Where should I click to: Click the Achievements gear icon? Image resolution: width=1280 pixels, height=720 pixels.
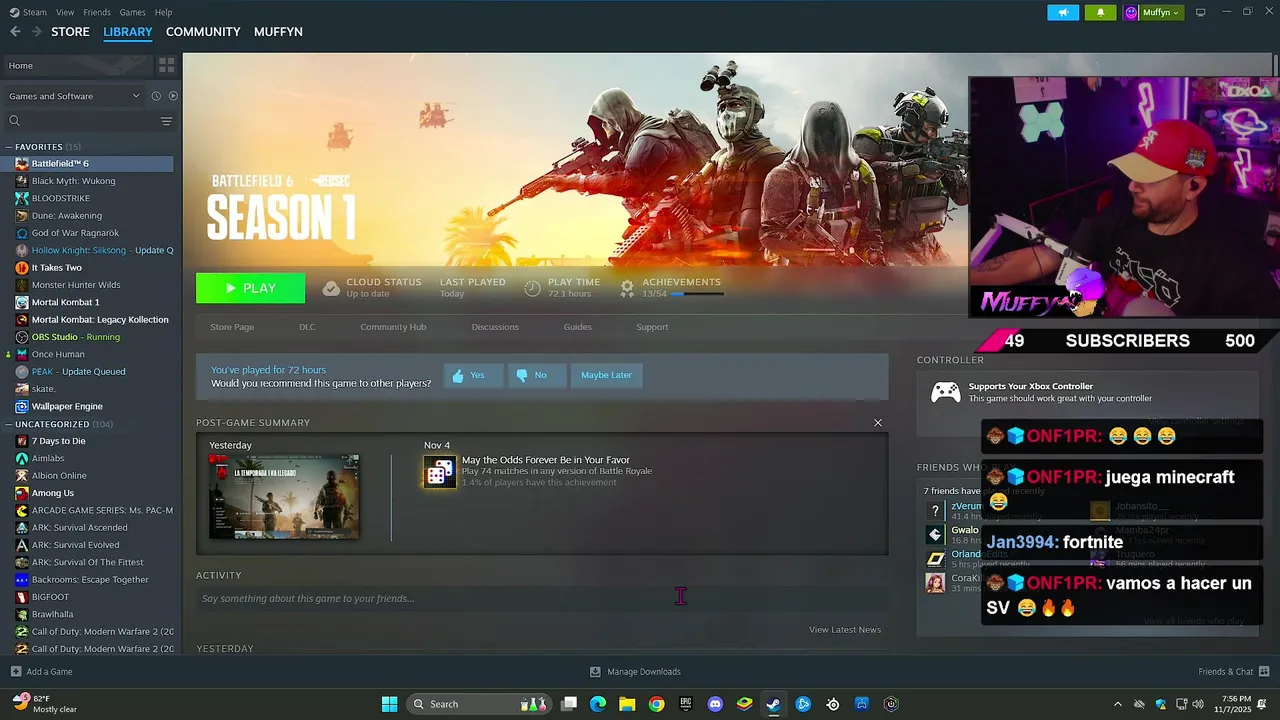point(627,288)
